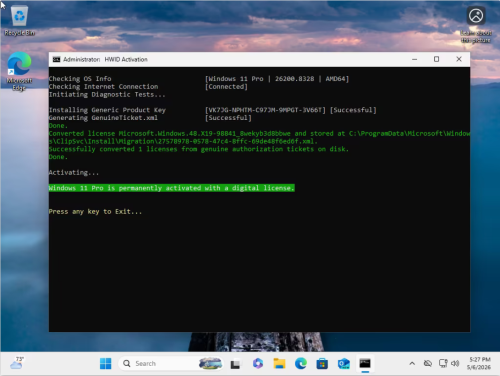Open Microsoft Edge from the taskbar
The height and width of the screenshot is (376, 500).
[301, 363]
